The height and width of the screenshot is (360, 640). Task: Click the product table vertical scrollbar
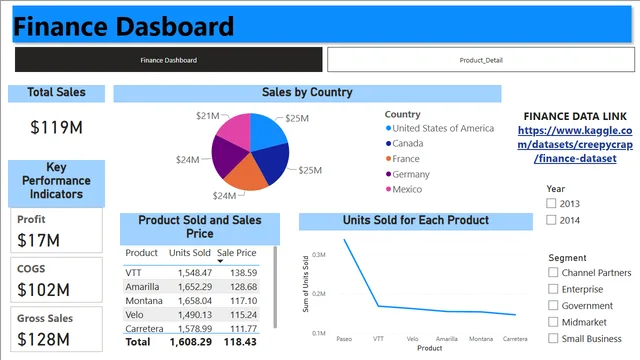coord(275,287)
